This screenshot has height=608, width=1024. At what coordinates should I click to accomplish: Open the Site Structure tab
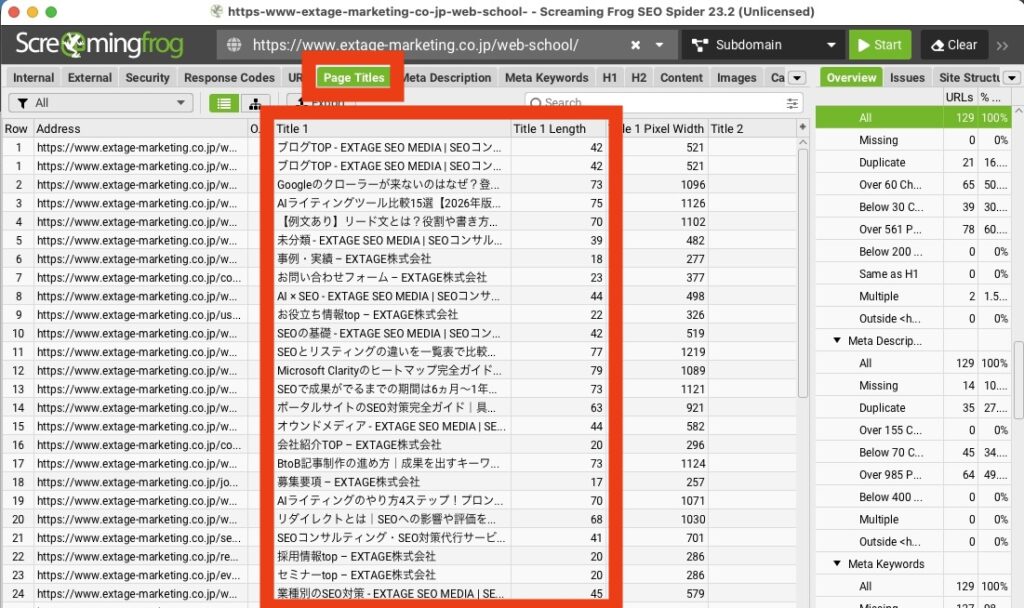pos(968,78)
